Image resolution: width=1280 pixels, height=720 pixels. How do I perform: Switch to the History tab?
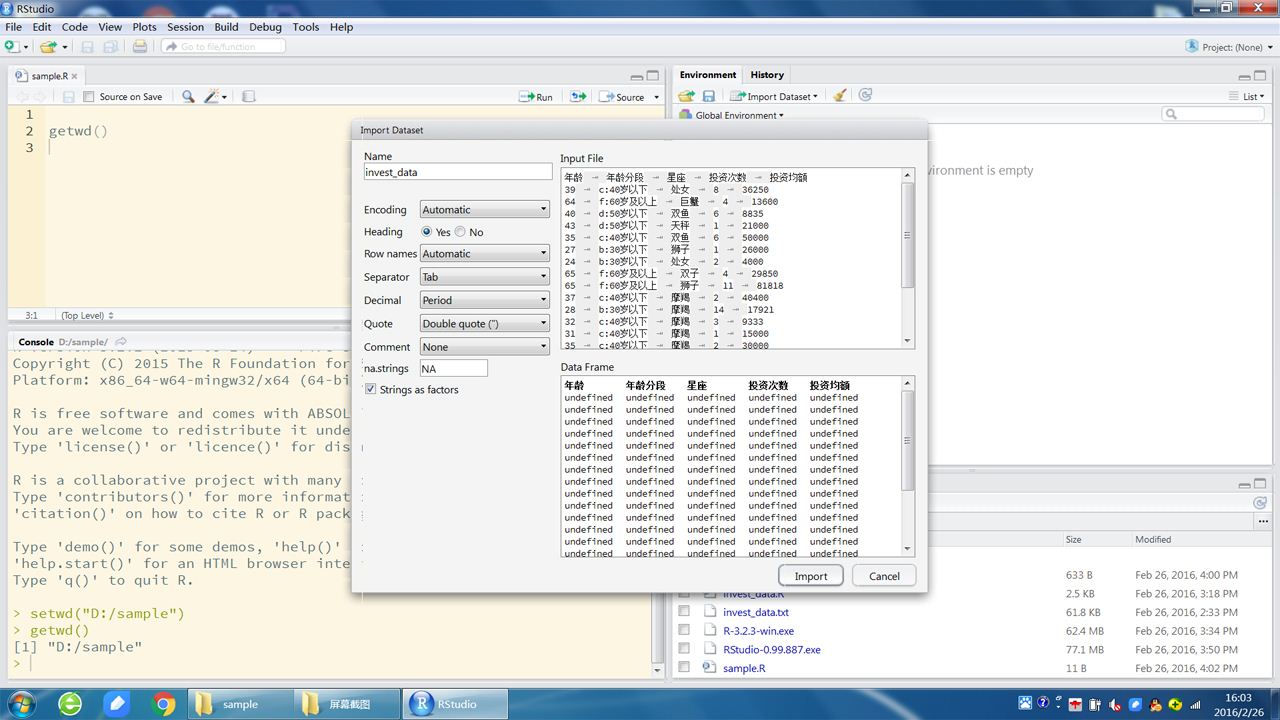pyautogui.click(x=767, y=75)
